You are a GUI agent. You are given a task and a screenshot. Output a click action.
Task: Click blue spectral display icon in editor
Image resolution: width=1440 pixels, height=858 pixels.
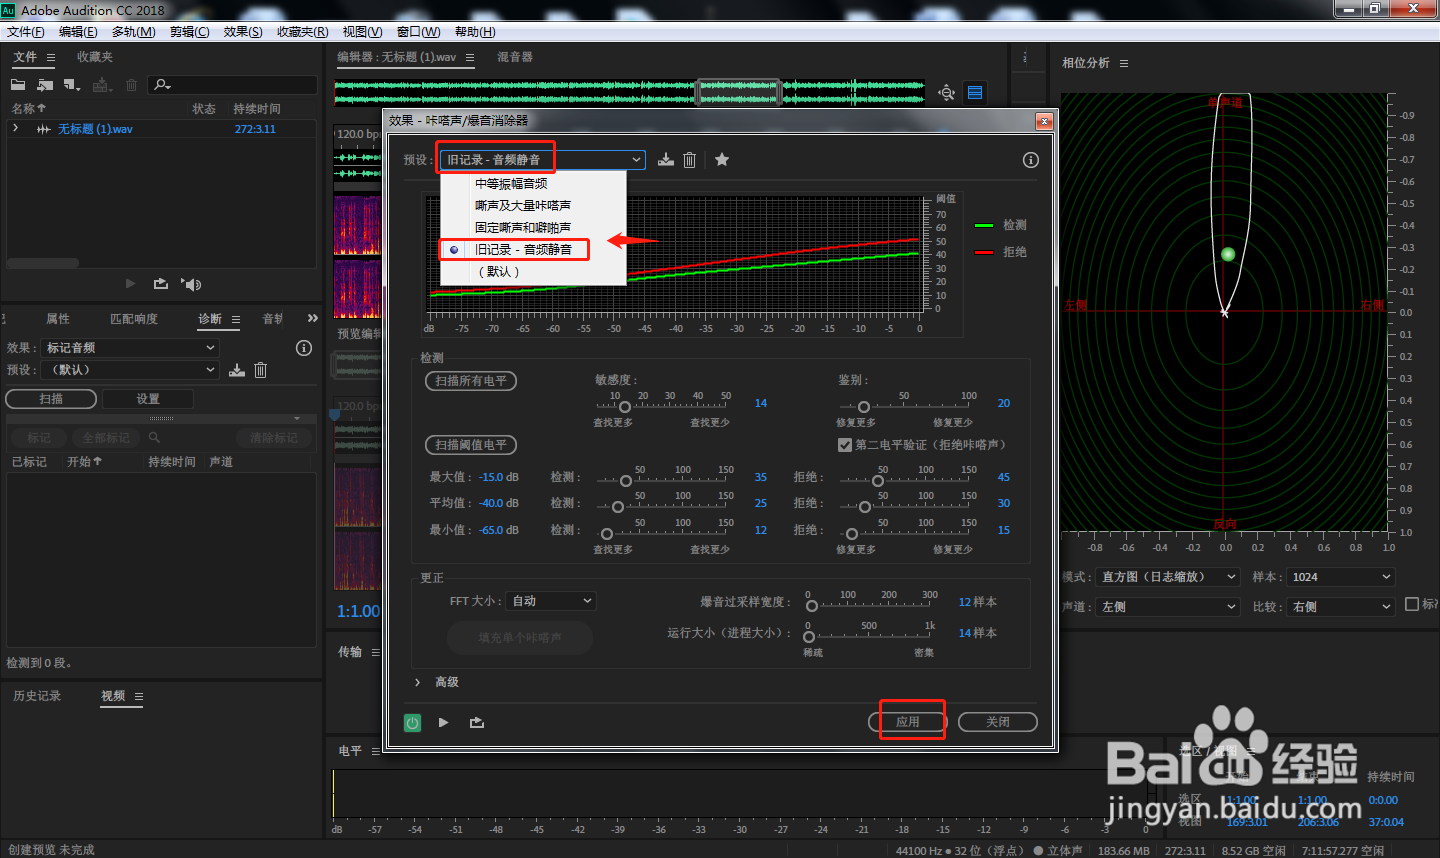pyautogui.click(x=975, y=93)
